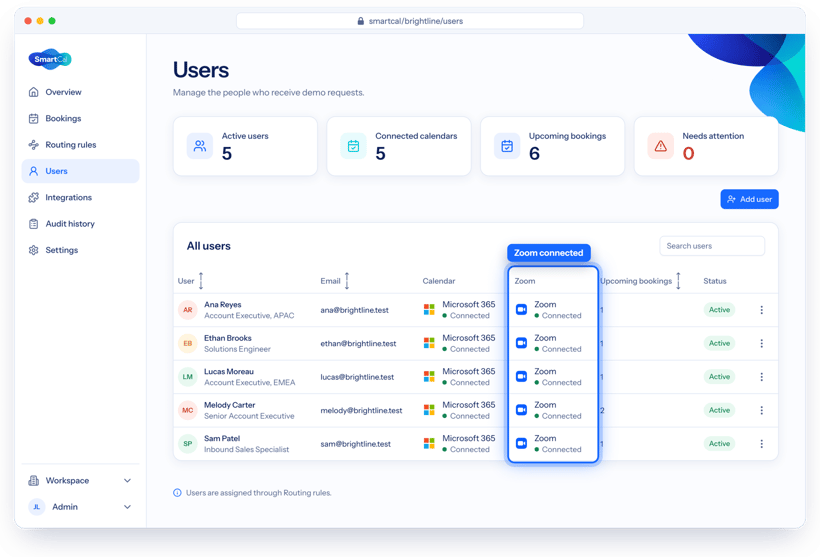Click the info icon beside Routing rules note

[177, 493]
